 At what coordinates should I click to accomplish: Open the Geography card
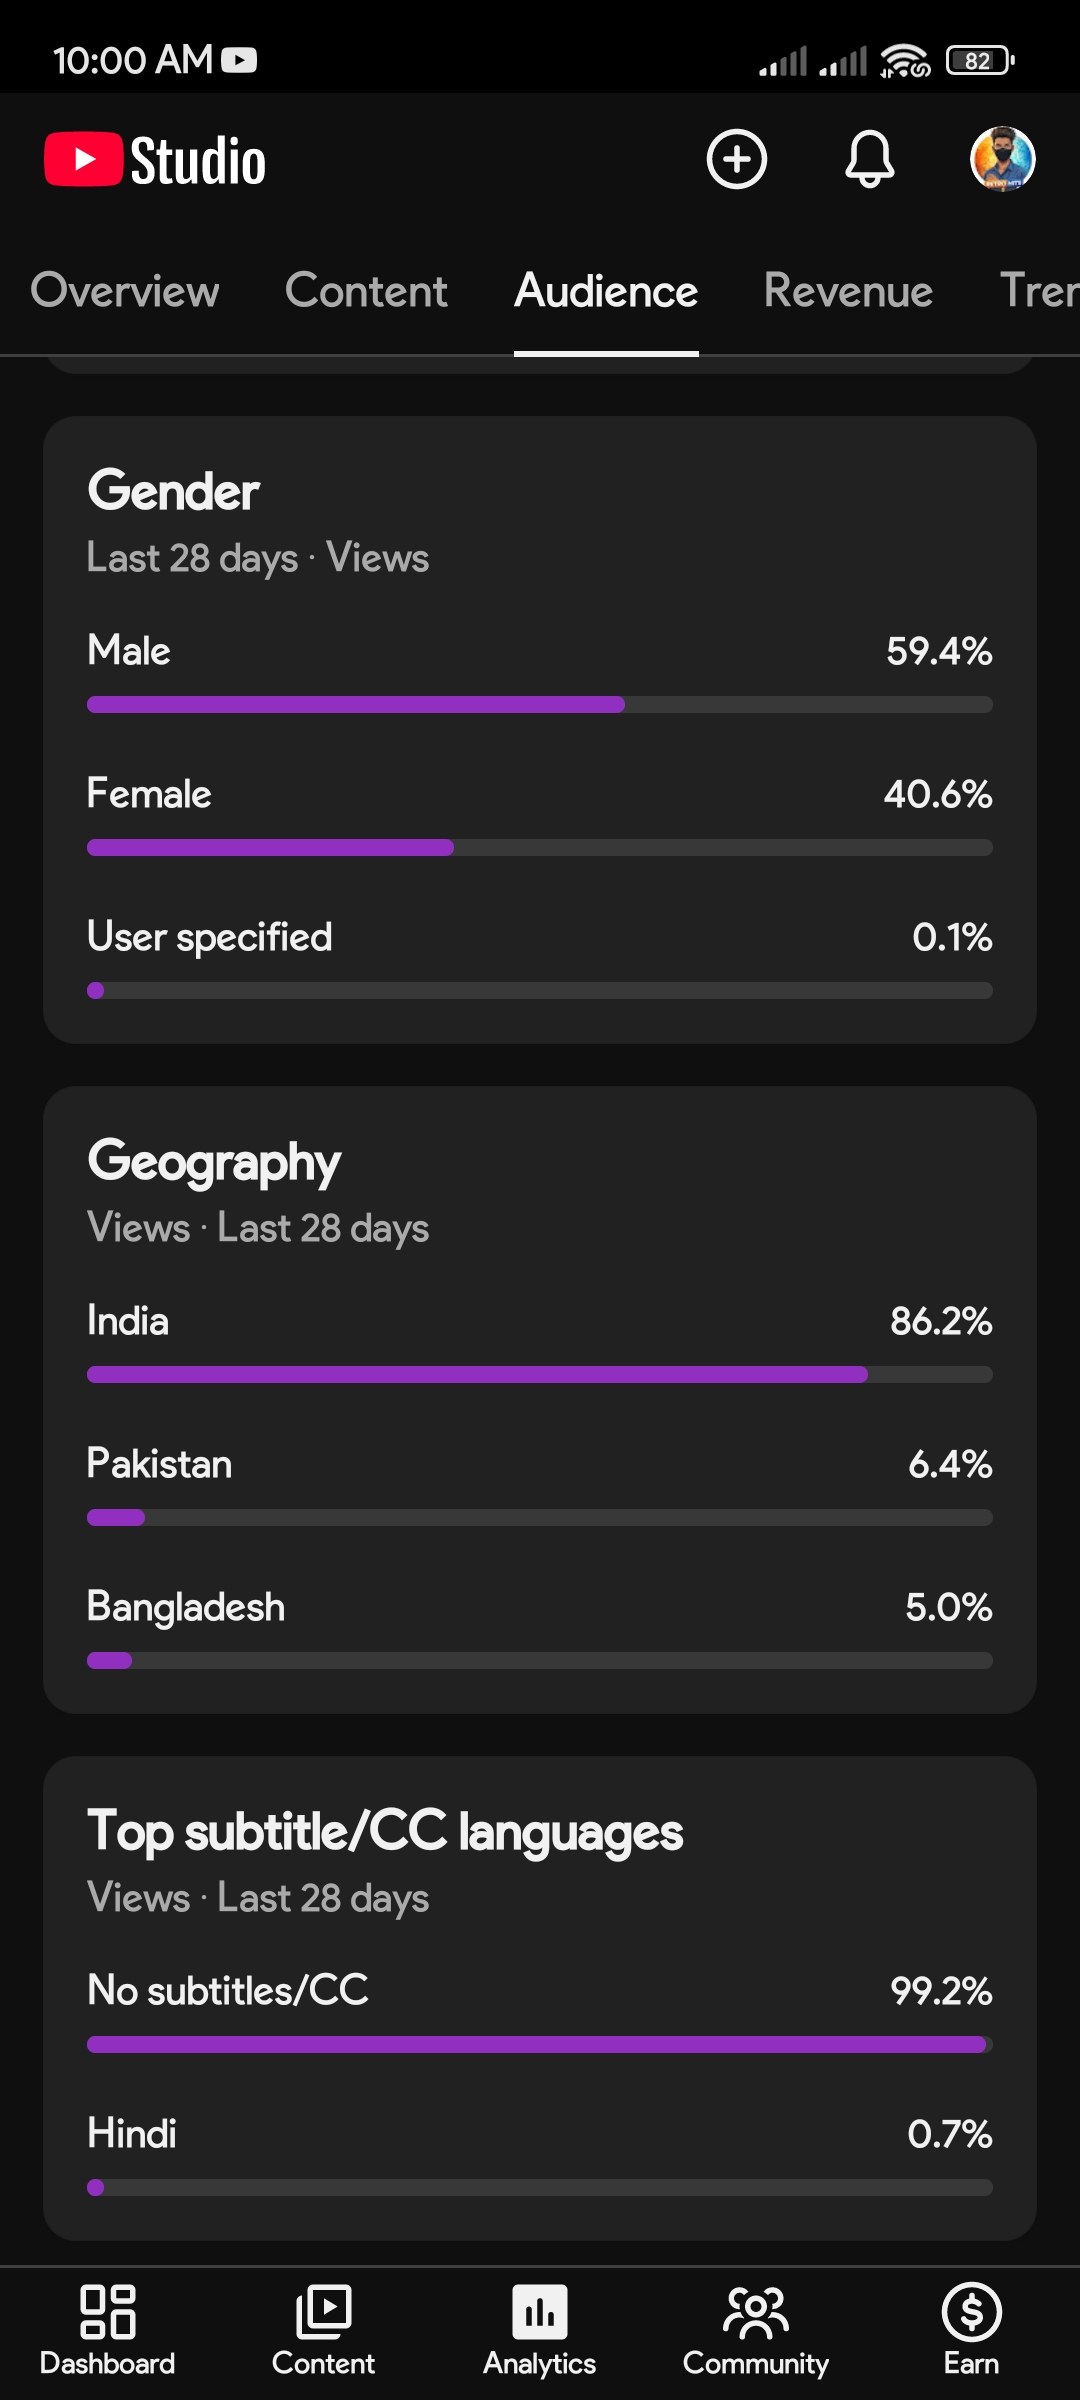tap(540, 1400)
